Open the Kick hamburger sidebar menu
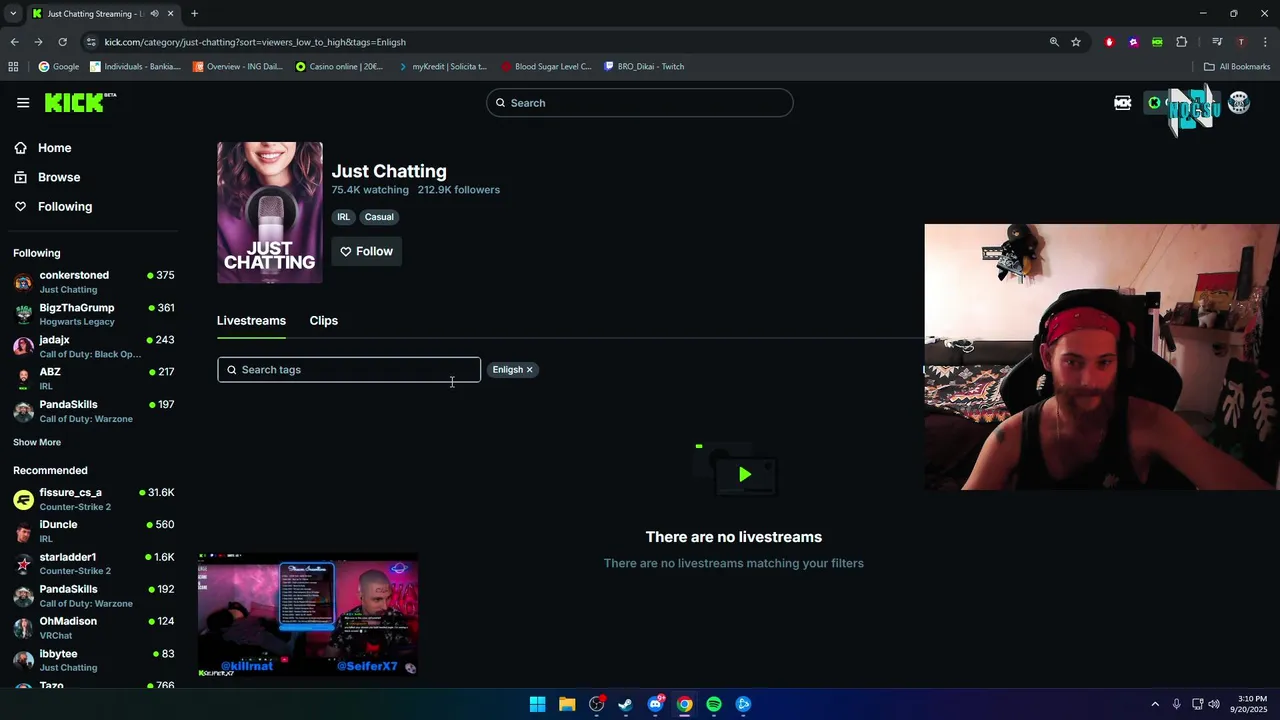 click(23, 103)
